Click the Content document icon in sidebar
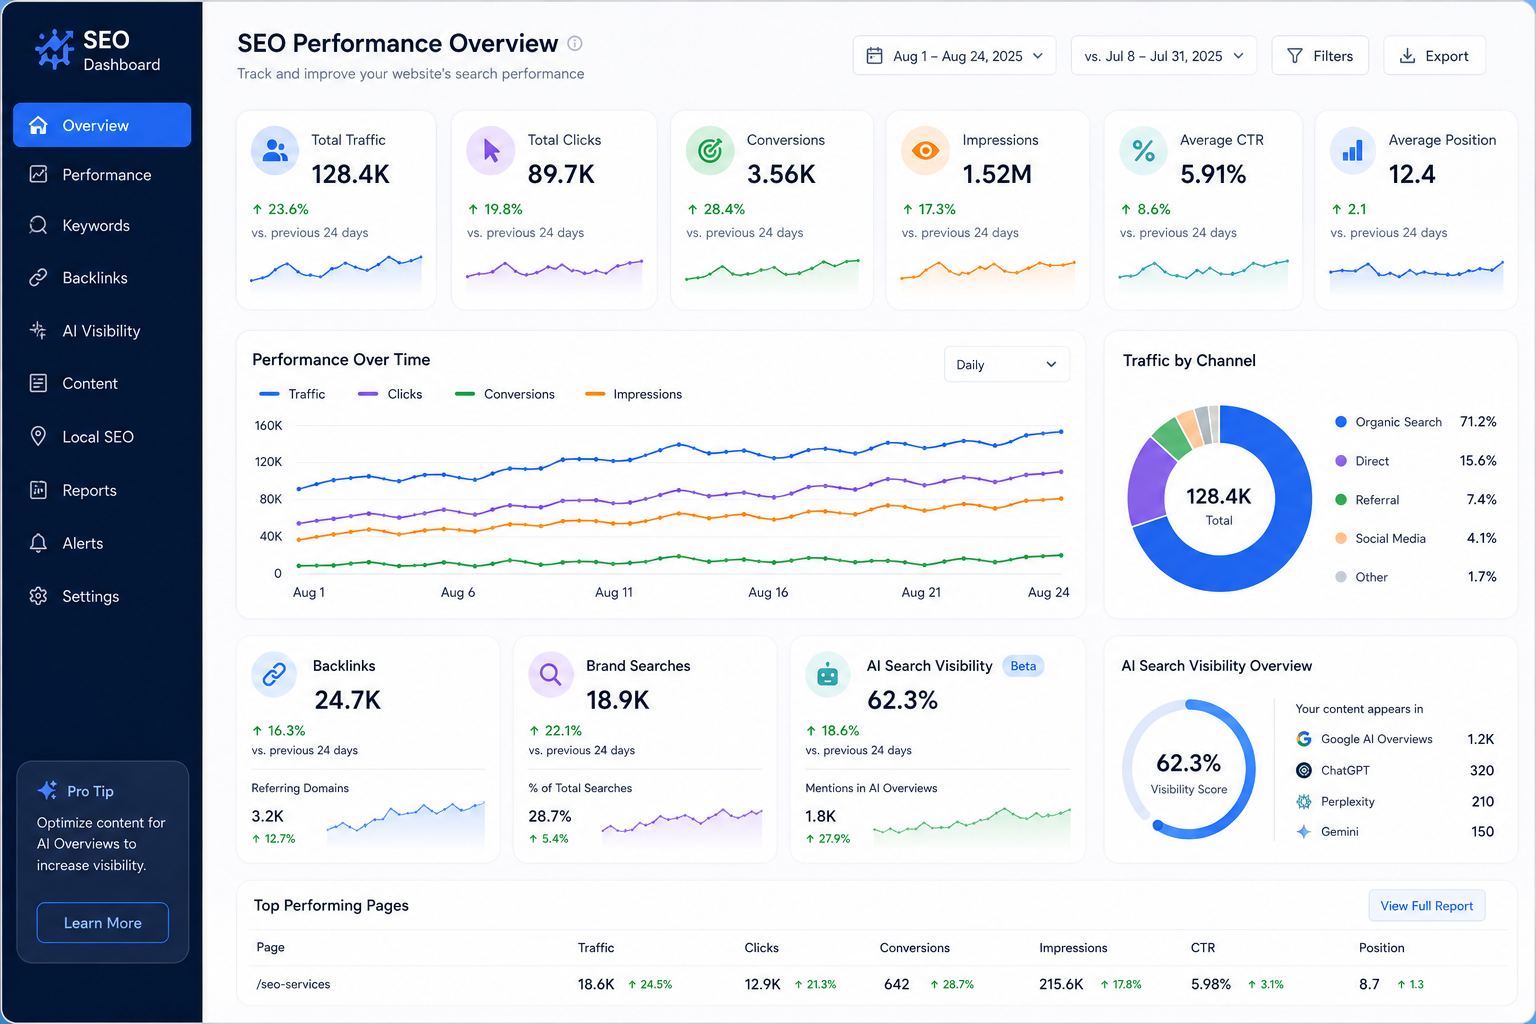 [x=38, y=383]
